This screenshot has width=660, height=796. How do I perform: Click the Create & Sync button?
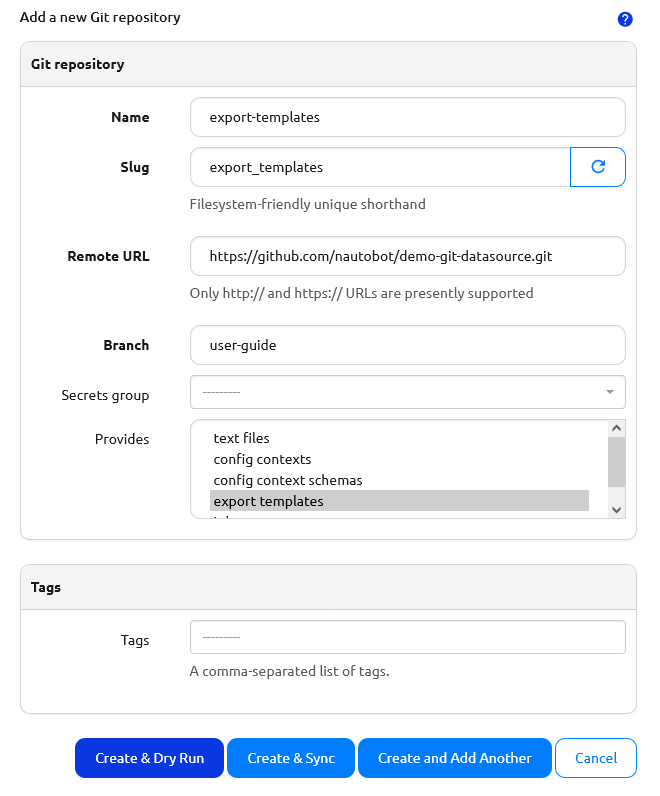tap(291, 758)
